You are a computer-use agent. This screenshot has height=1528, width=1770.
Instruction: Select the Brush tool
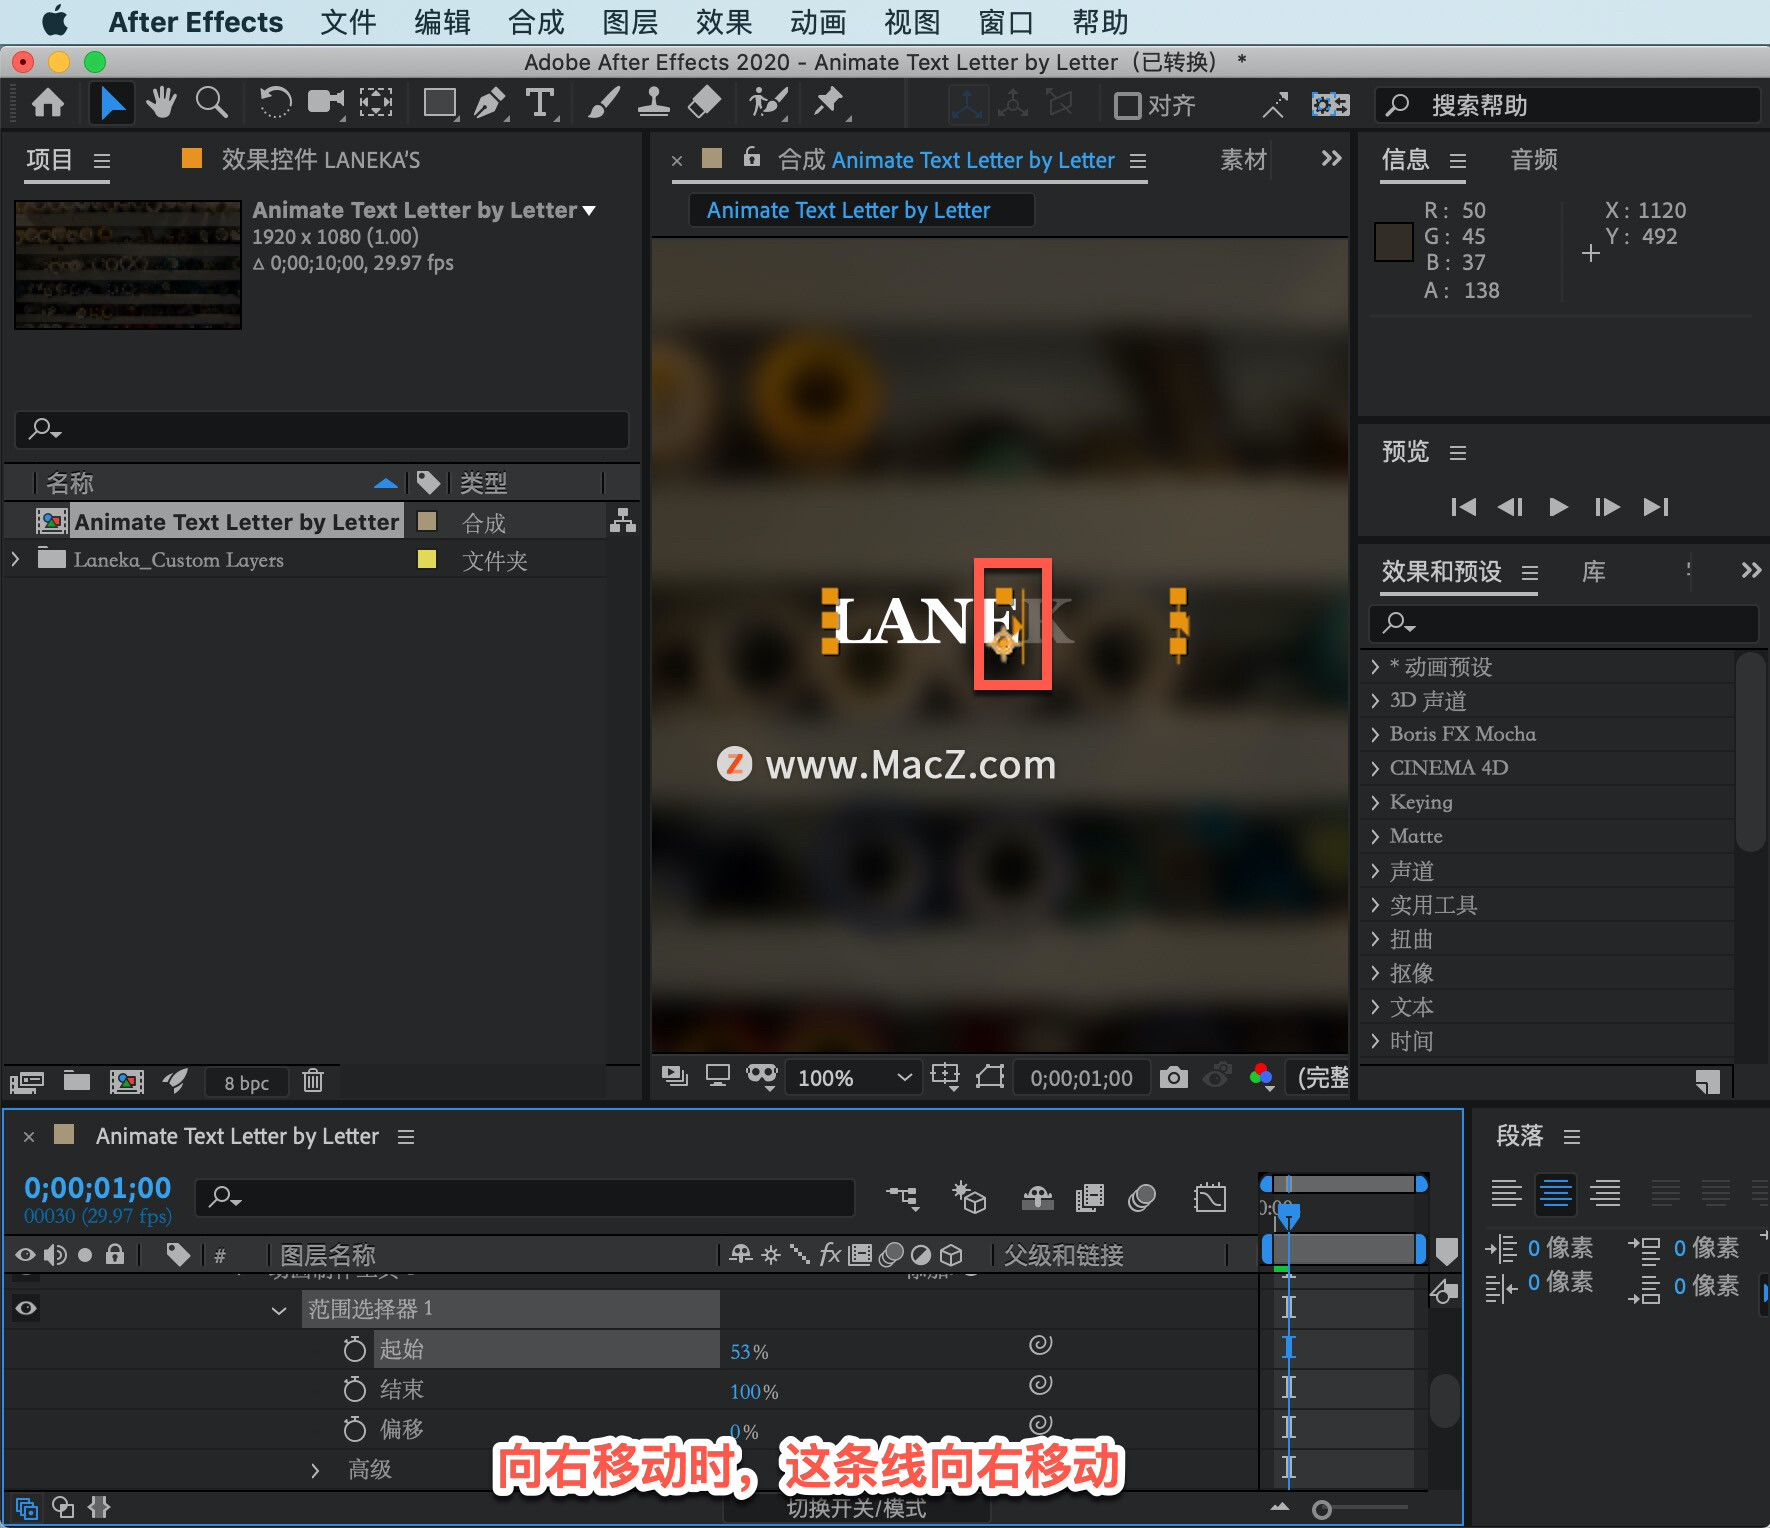click(x=603, y=103)
